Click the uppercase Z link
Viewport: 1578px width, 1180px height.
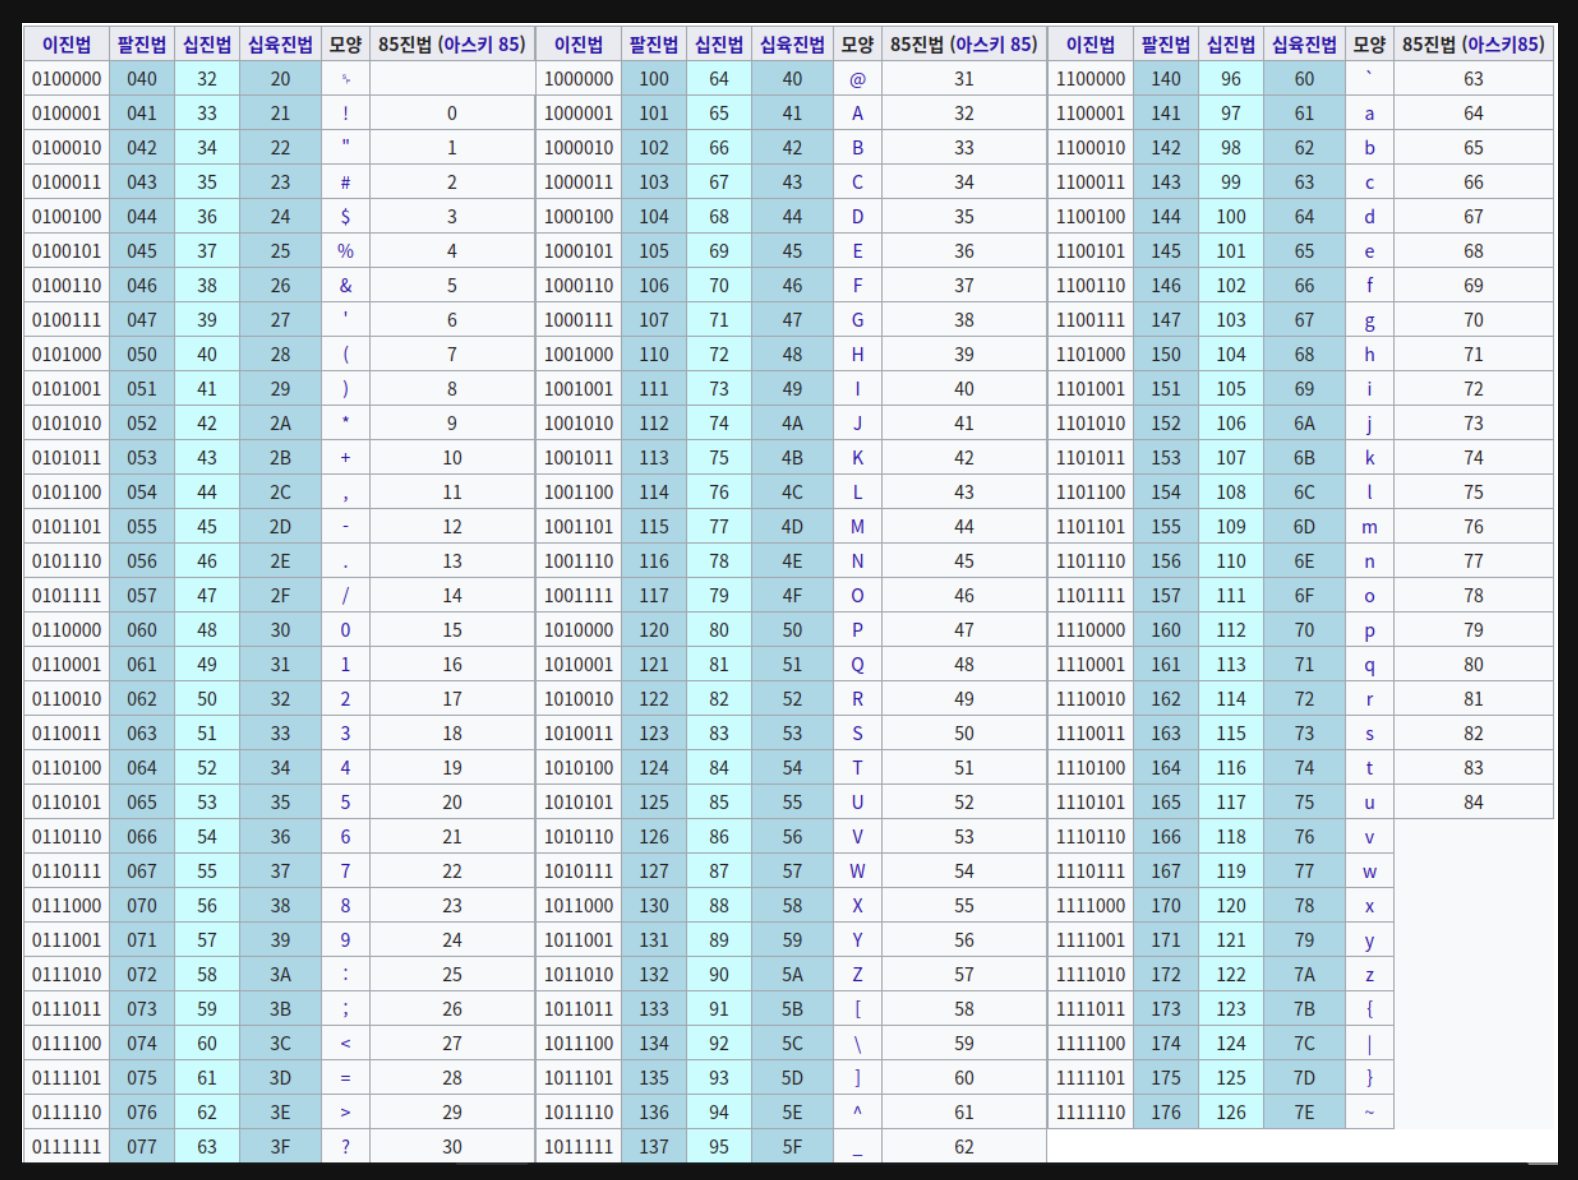tap(858, 974)
